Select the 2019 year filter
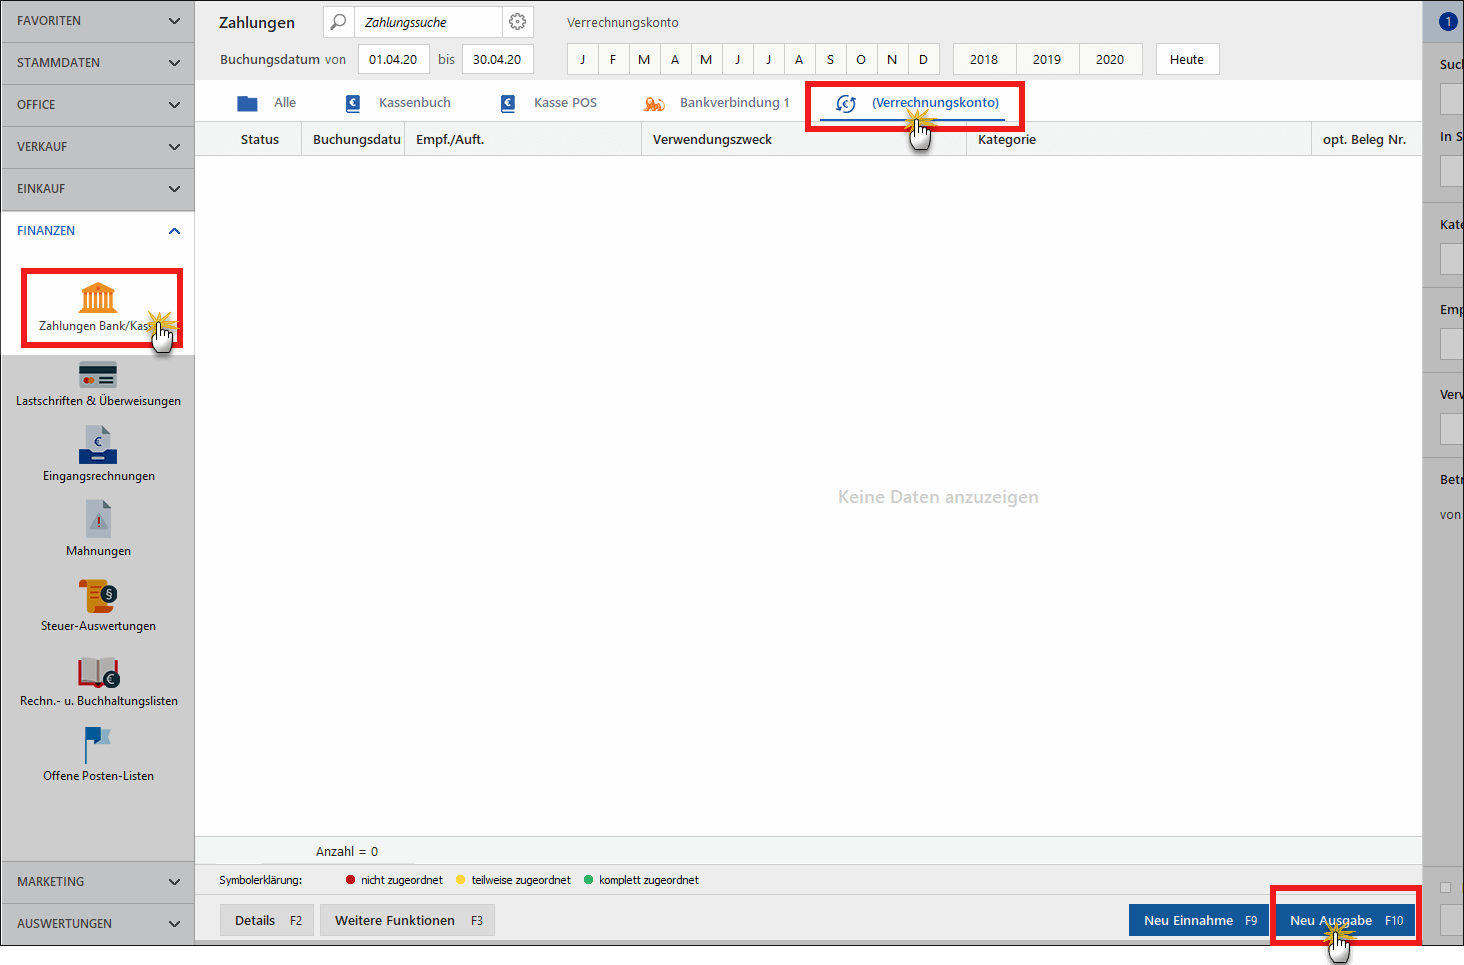Image resolution: width=1464 pixels, height=965 pixels. coord(1047,59)
